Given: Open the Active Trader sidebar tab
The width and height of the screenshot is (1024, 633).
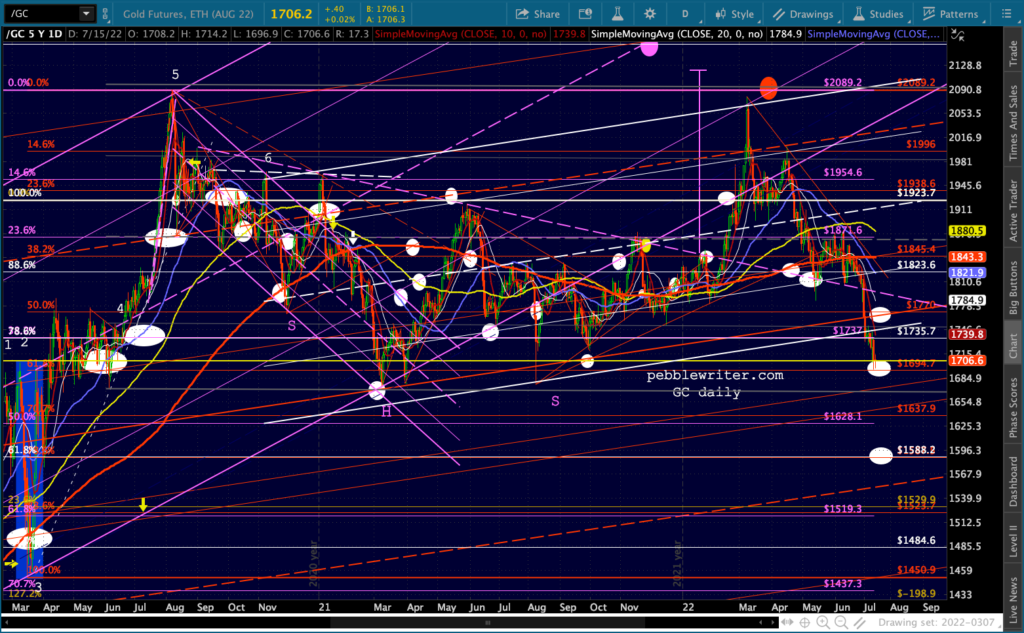Looking at the screenshot, I should click(1014, 212).
